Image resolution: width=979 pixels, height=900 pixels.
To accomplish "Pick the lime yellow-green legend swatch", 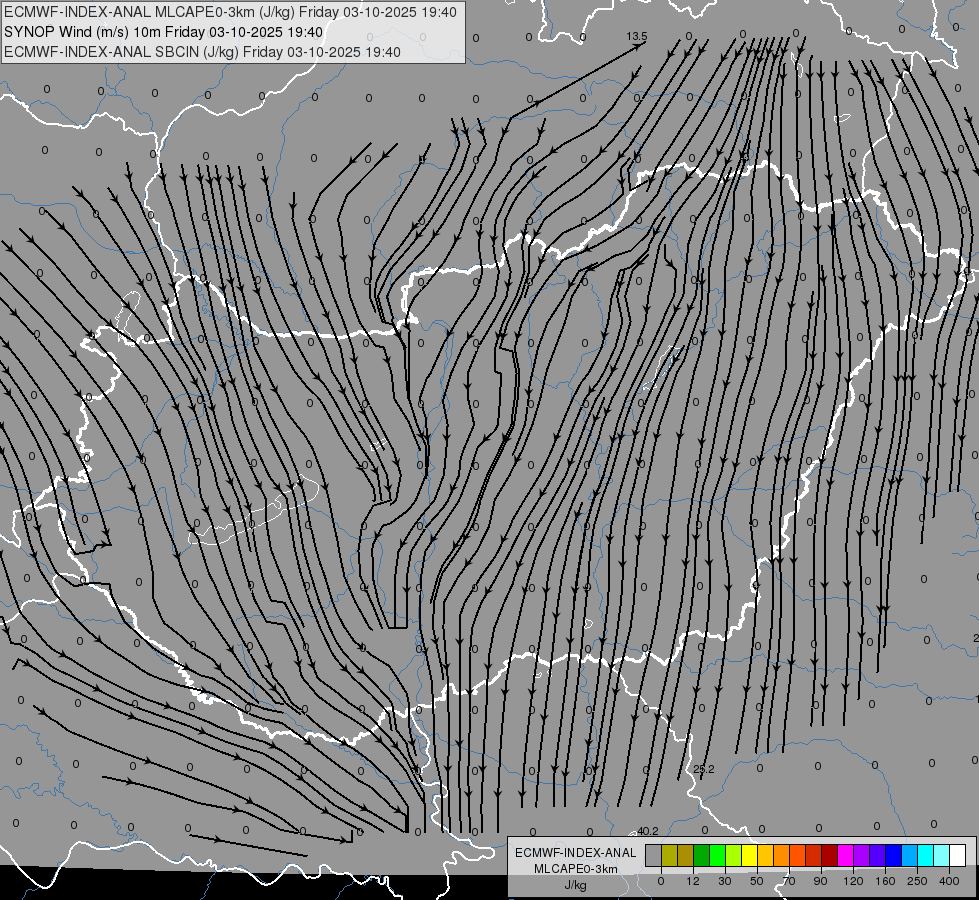I will tap(734, 855).
